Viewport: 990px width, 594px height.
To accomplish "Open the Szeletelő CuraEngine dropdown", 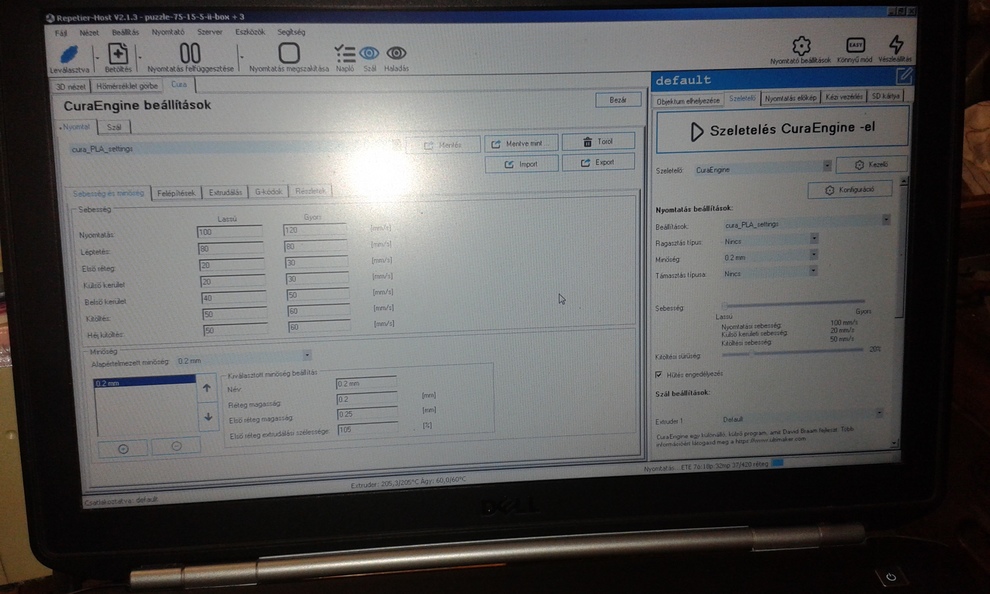I will 827,166.
